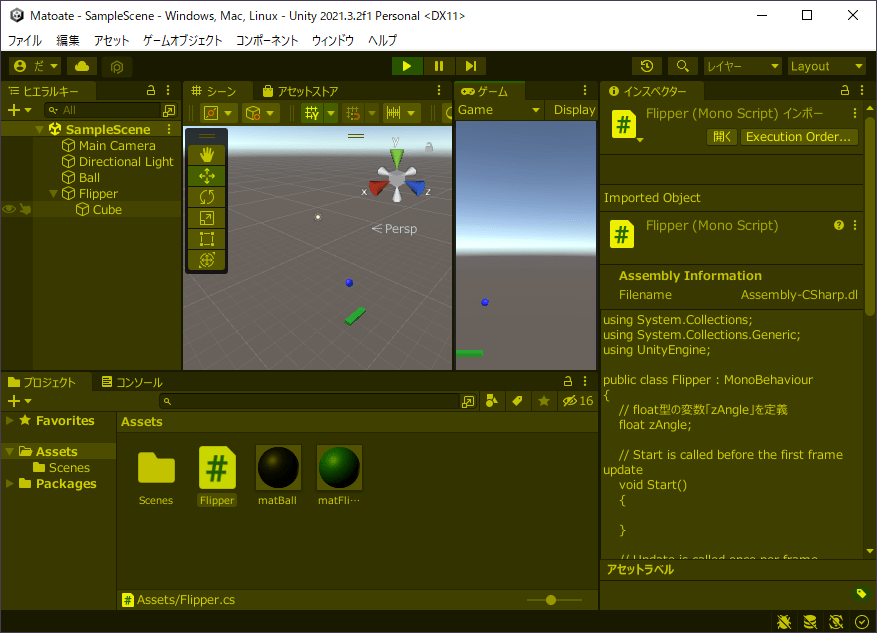The image size is (877, 633).
Task: Switch to the コンソール tab
Action: coord(132,382)
